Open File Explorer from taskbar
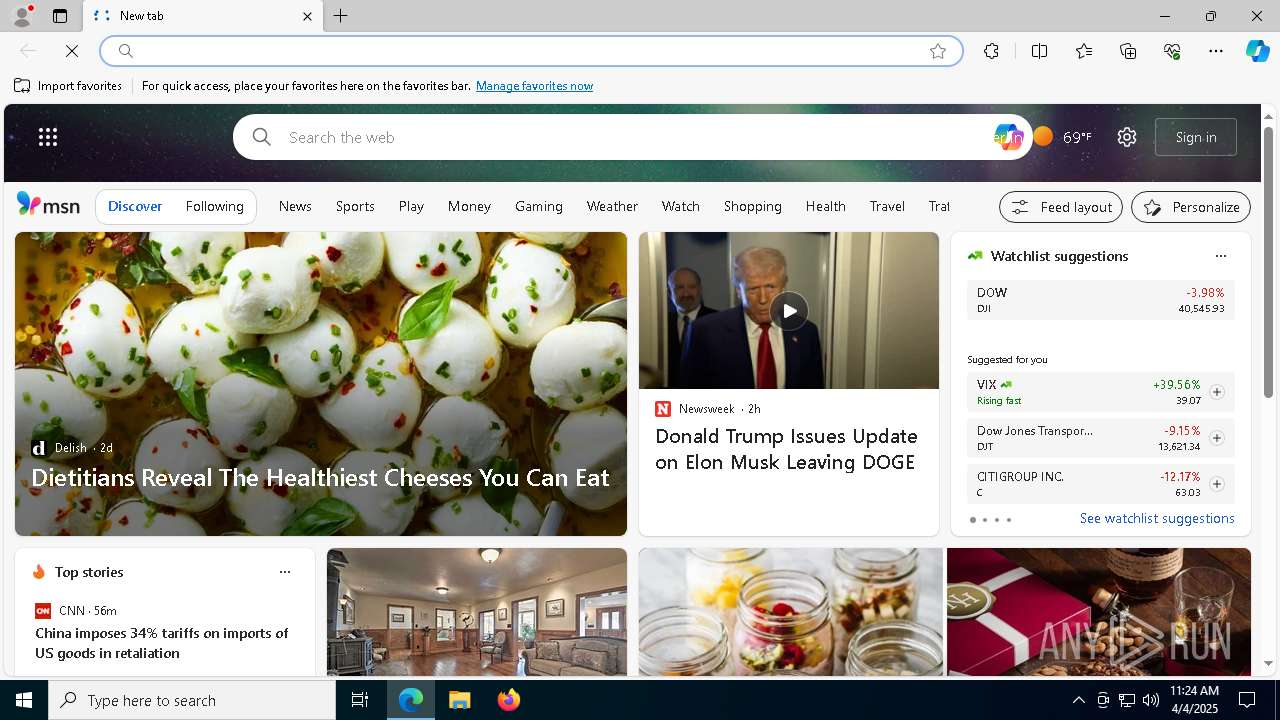This screenshot has width=1280, height=720. [460, 700]
